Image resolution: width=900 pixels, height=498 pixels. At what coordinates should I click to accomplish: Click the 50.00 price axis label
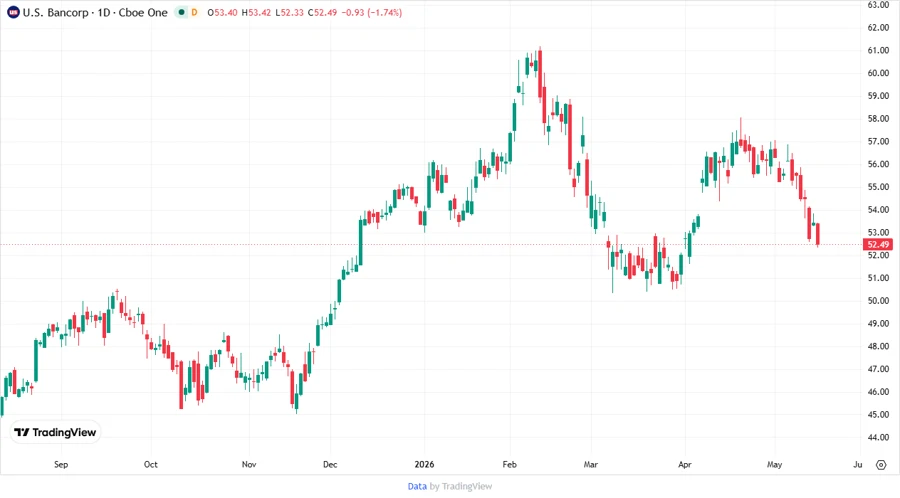pyautogui.click(x=878, y=301)
